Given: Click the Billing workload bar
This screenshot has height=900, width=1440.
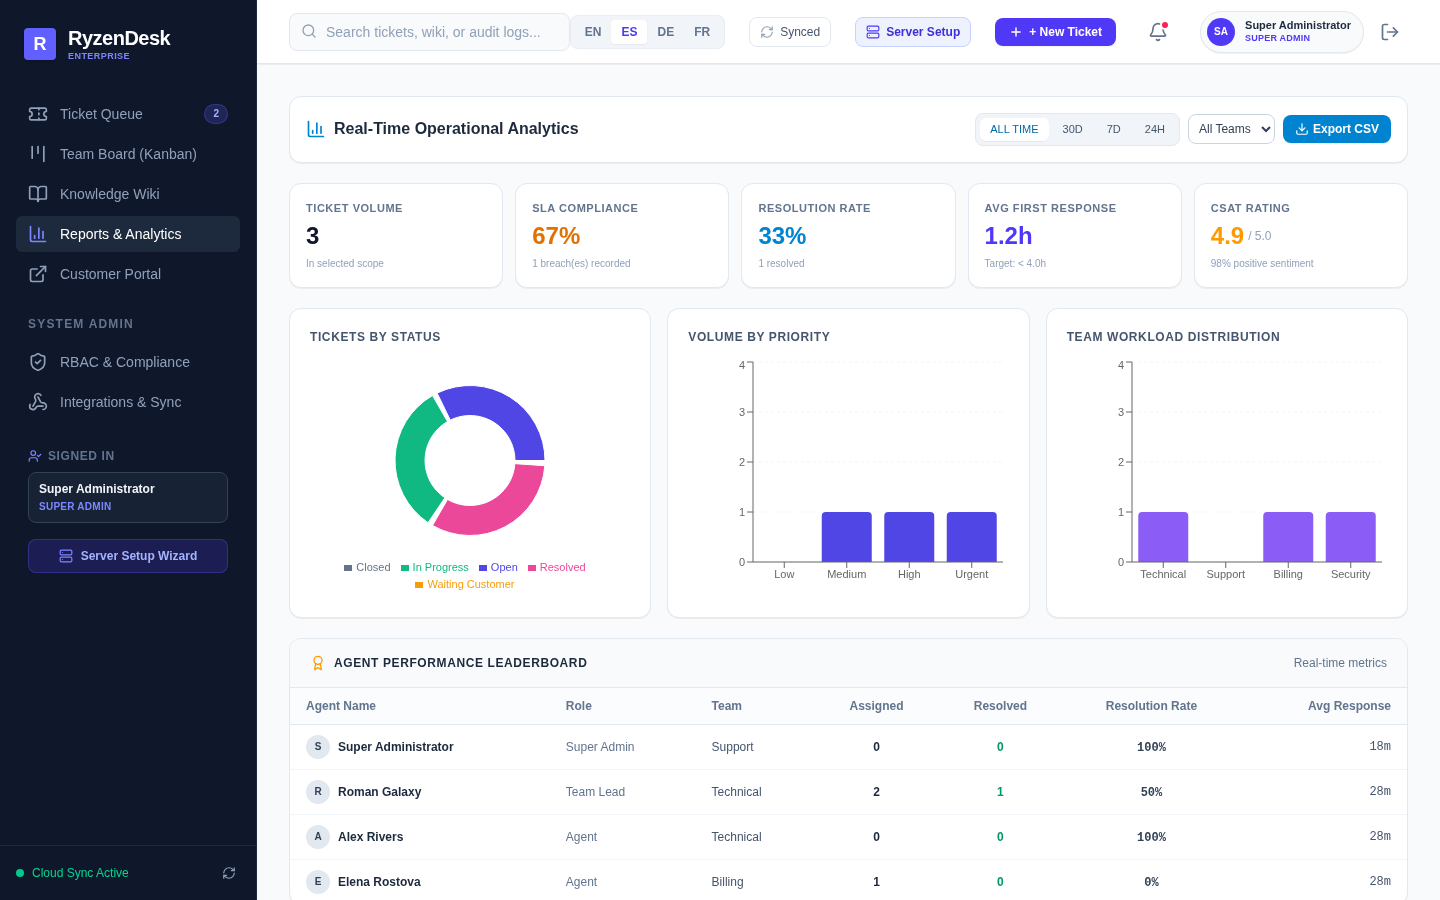Looking at the screenshot, I should tap(1288, 537).
